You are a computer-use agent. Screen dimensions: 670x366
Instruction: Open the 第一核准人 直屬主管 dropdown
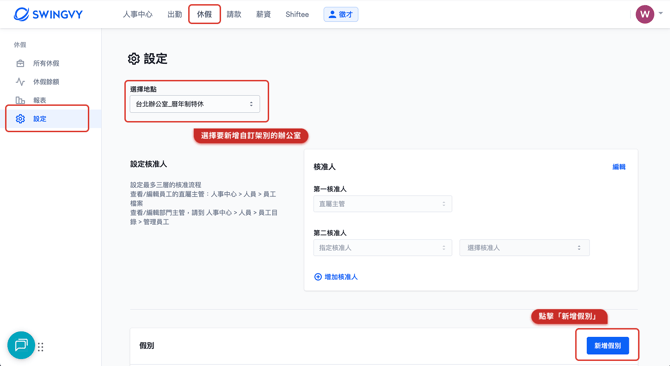(382, 204)
